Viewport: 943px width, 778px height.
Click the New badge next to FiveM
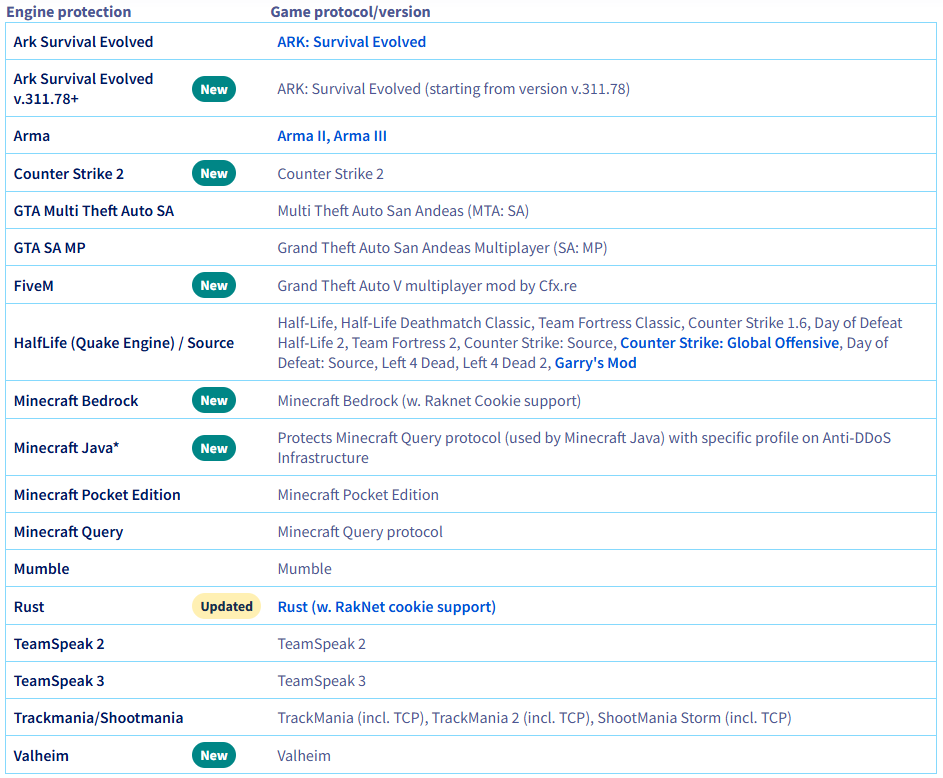point(214,286)
